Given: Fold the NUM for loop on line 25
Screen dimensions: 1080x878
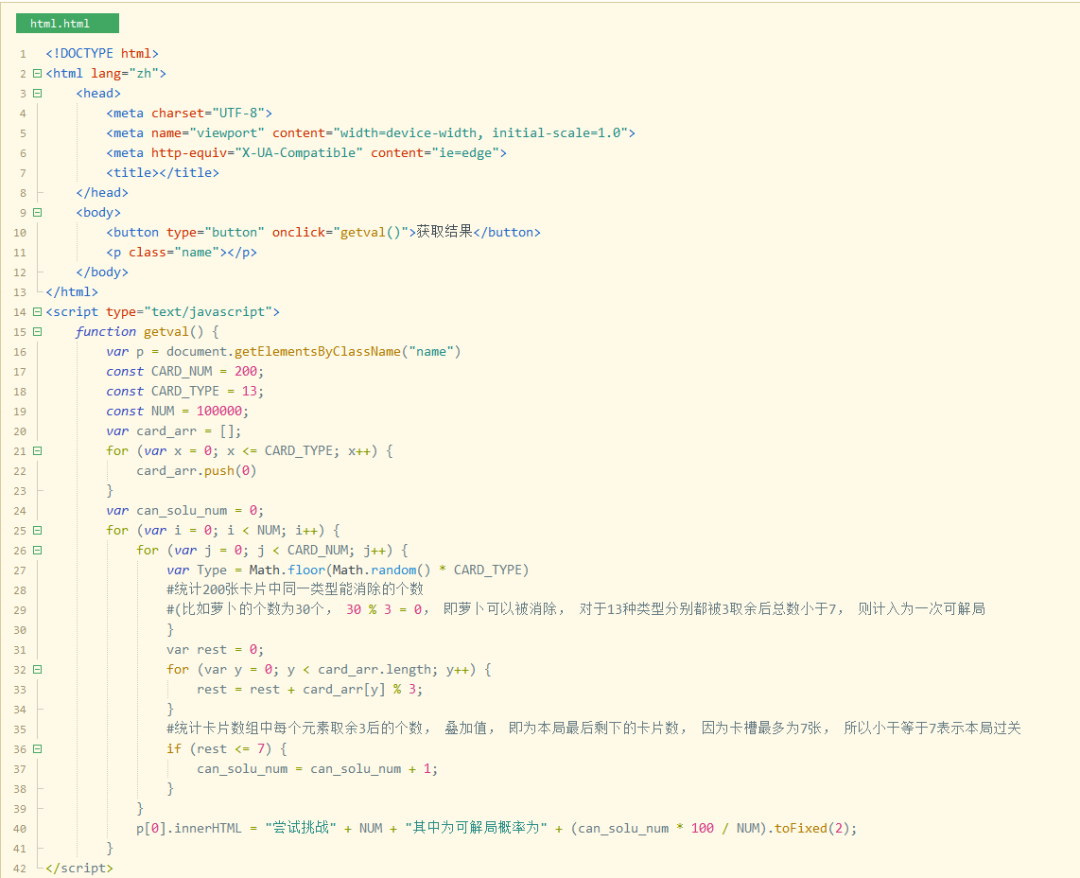Looking at the screenshot, I should tap(37, 530).
